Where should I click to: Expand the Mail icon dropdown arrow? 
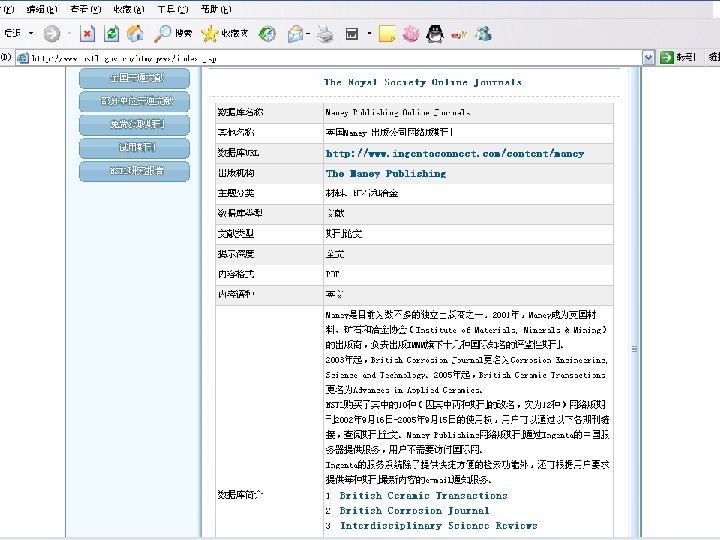tap(308, 34)
